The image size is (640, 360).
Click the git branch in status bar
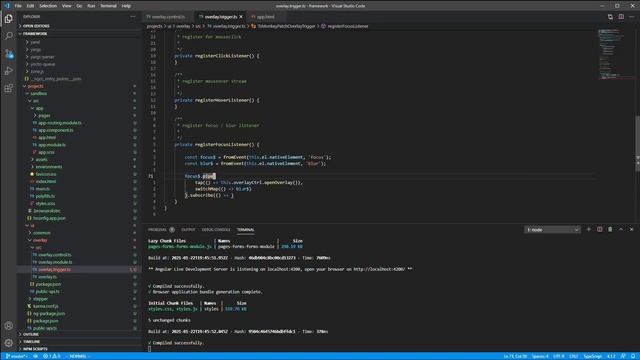[x=16, y=356]
